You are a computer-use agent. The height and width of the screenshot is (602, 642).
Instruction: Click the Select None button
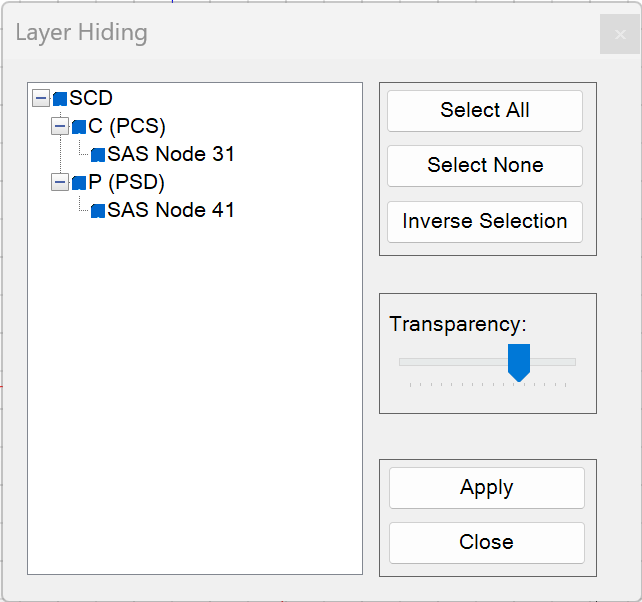[x=485, y=166]
